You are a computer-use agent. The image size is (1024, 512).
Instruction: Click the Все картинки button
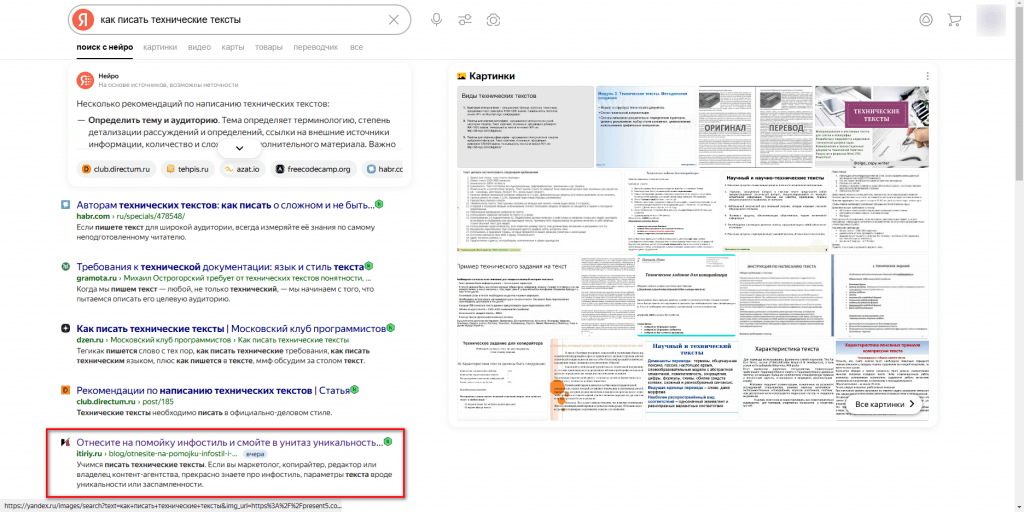point(884,405)
